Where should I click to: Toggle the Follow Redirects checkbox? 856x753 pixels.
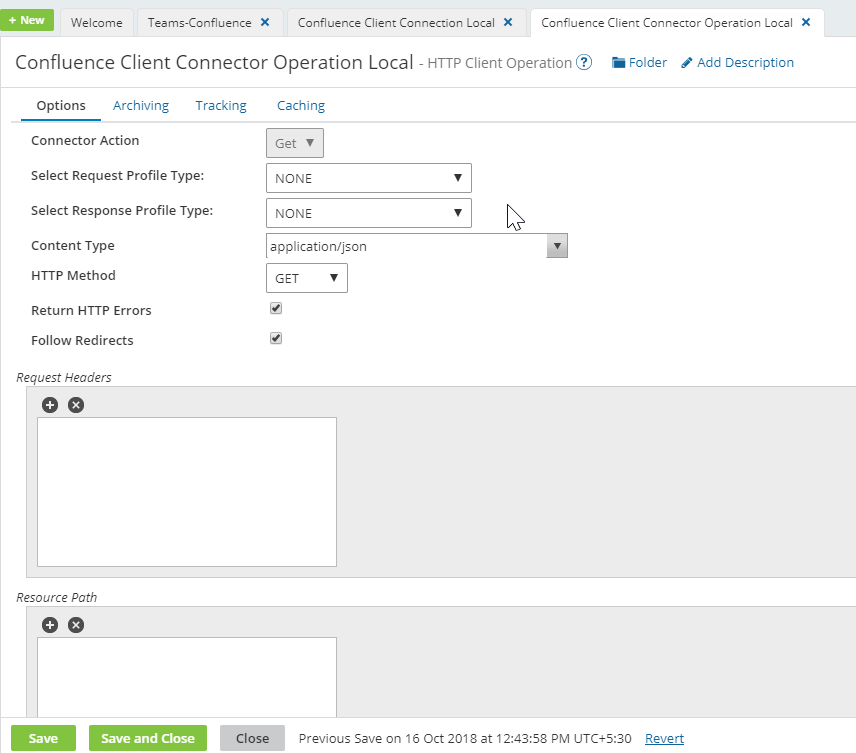click(x=276, y=339)
